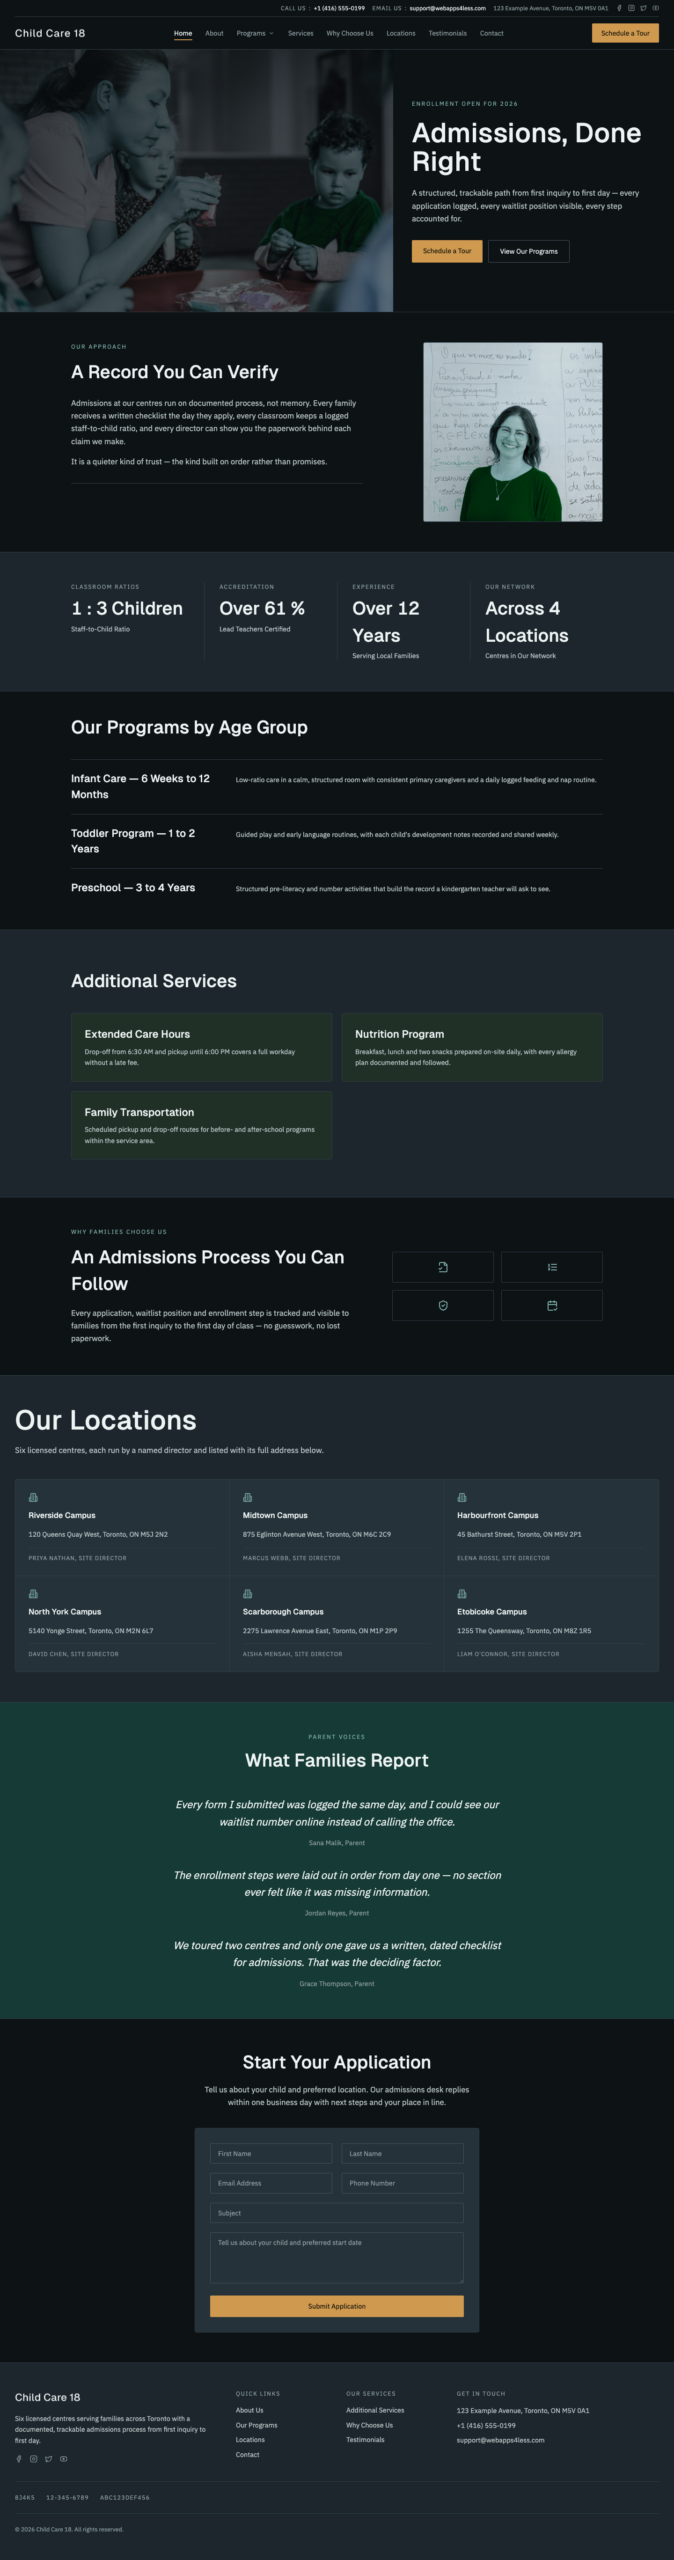Open the About nav menu item
The width and height of the screenshot is (674, 2560).
click(214, 33)
